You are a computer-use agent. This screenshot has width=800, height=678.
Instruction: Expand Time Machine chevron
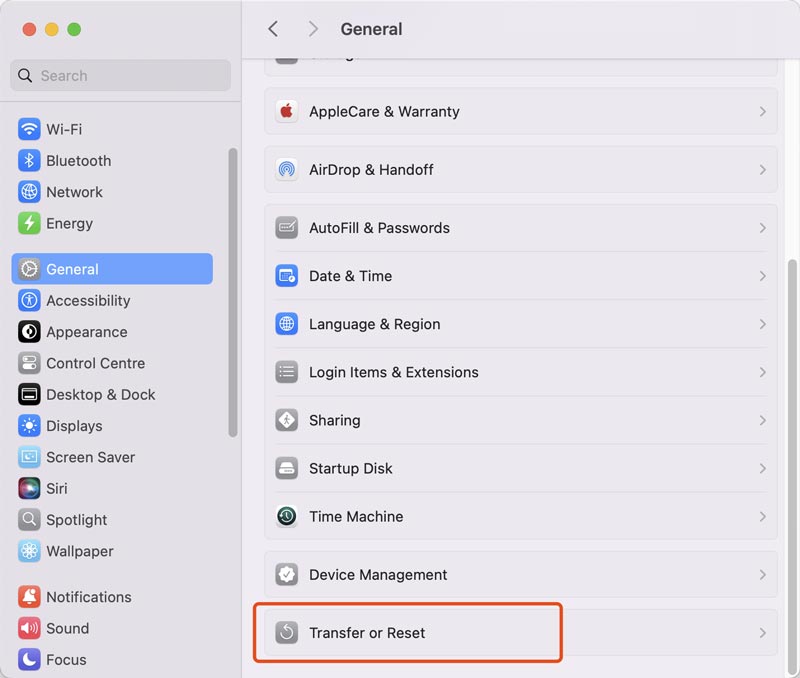762,516
